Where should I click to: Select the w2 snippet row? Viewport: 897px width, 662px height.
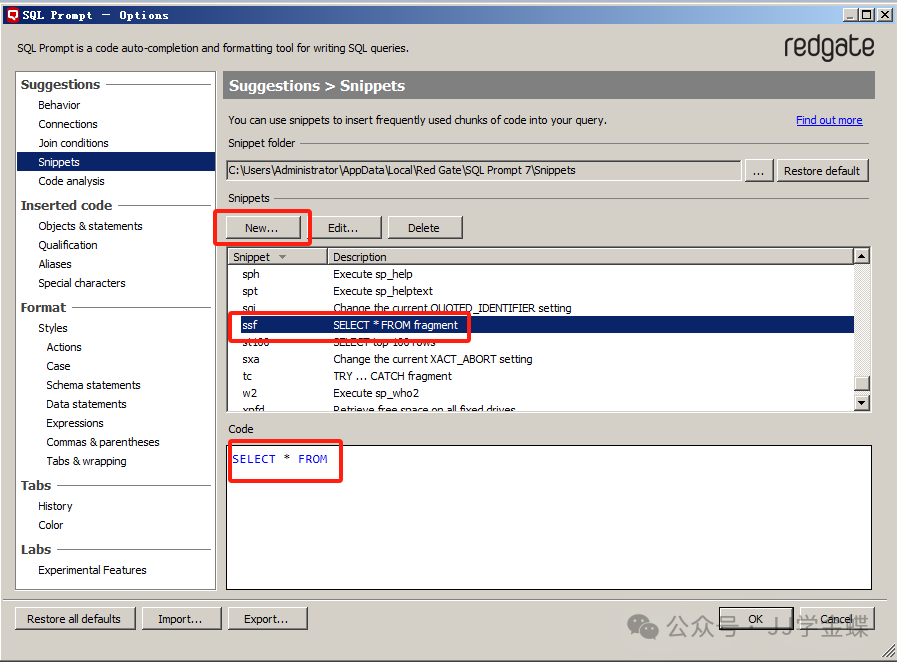point(541,393)
